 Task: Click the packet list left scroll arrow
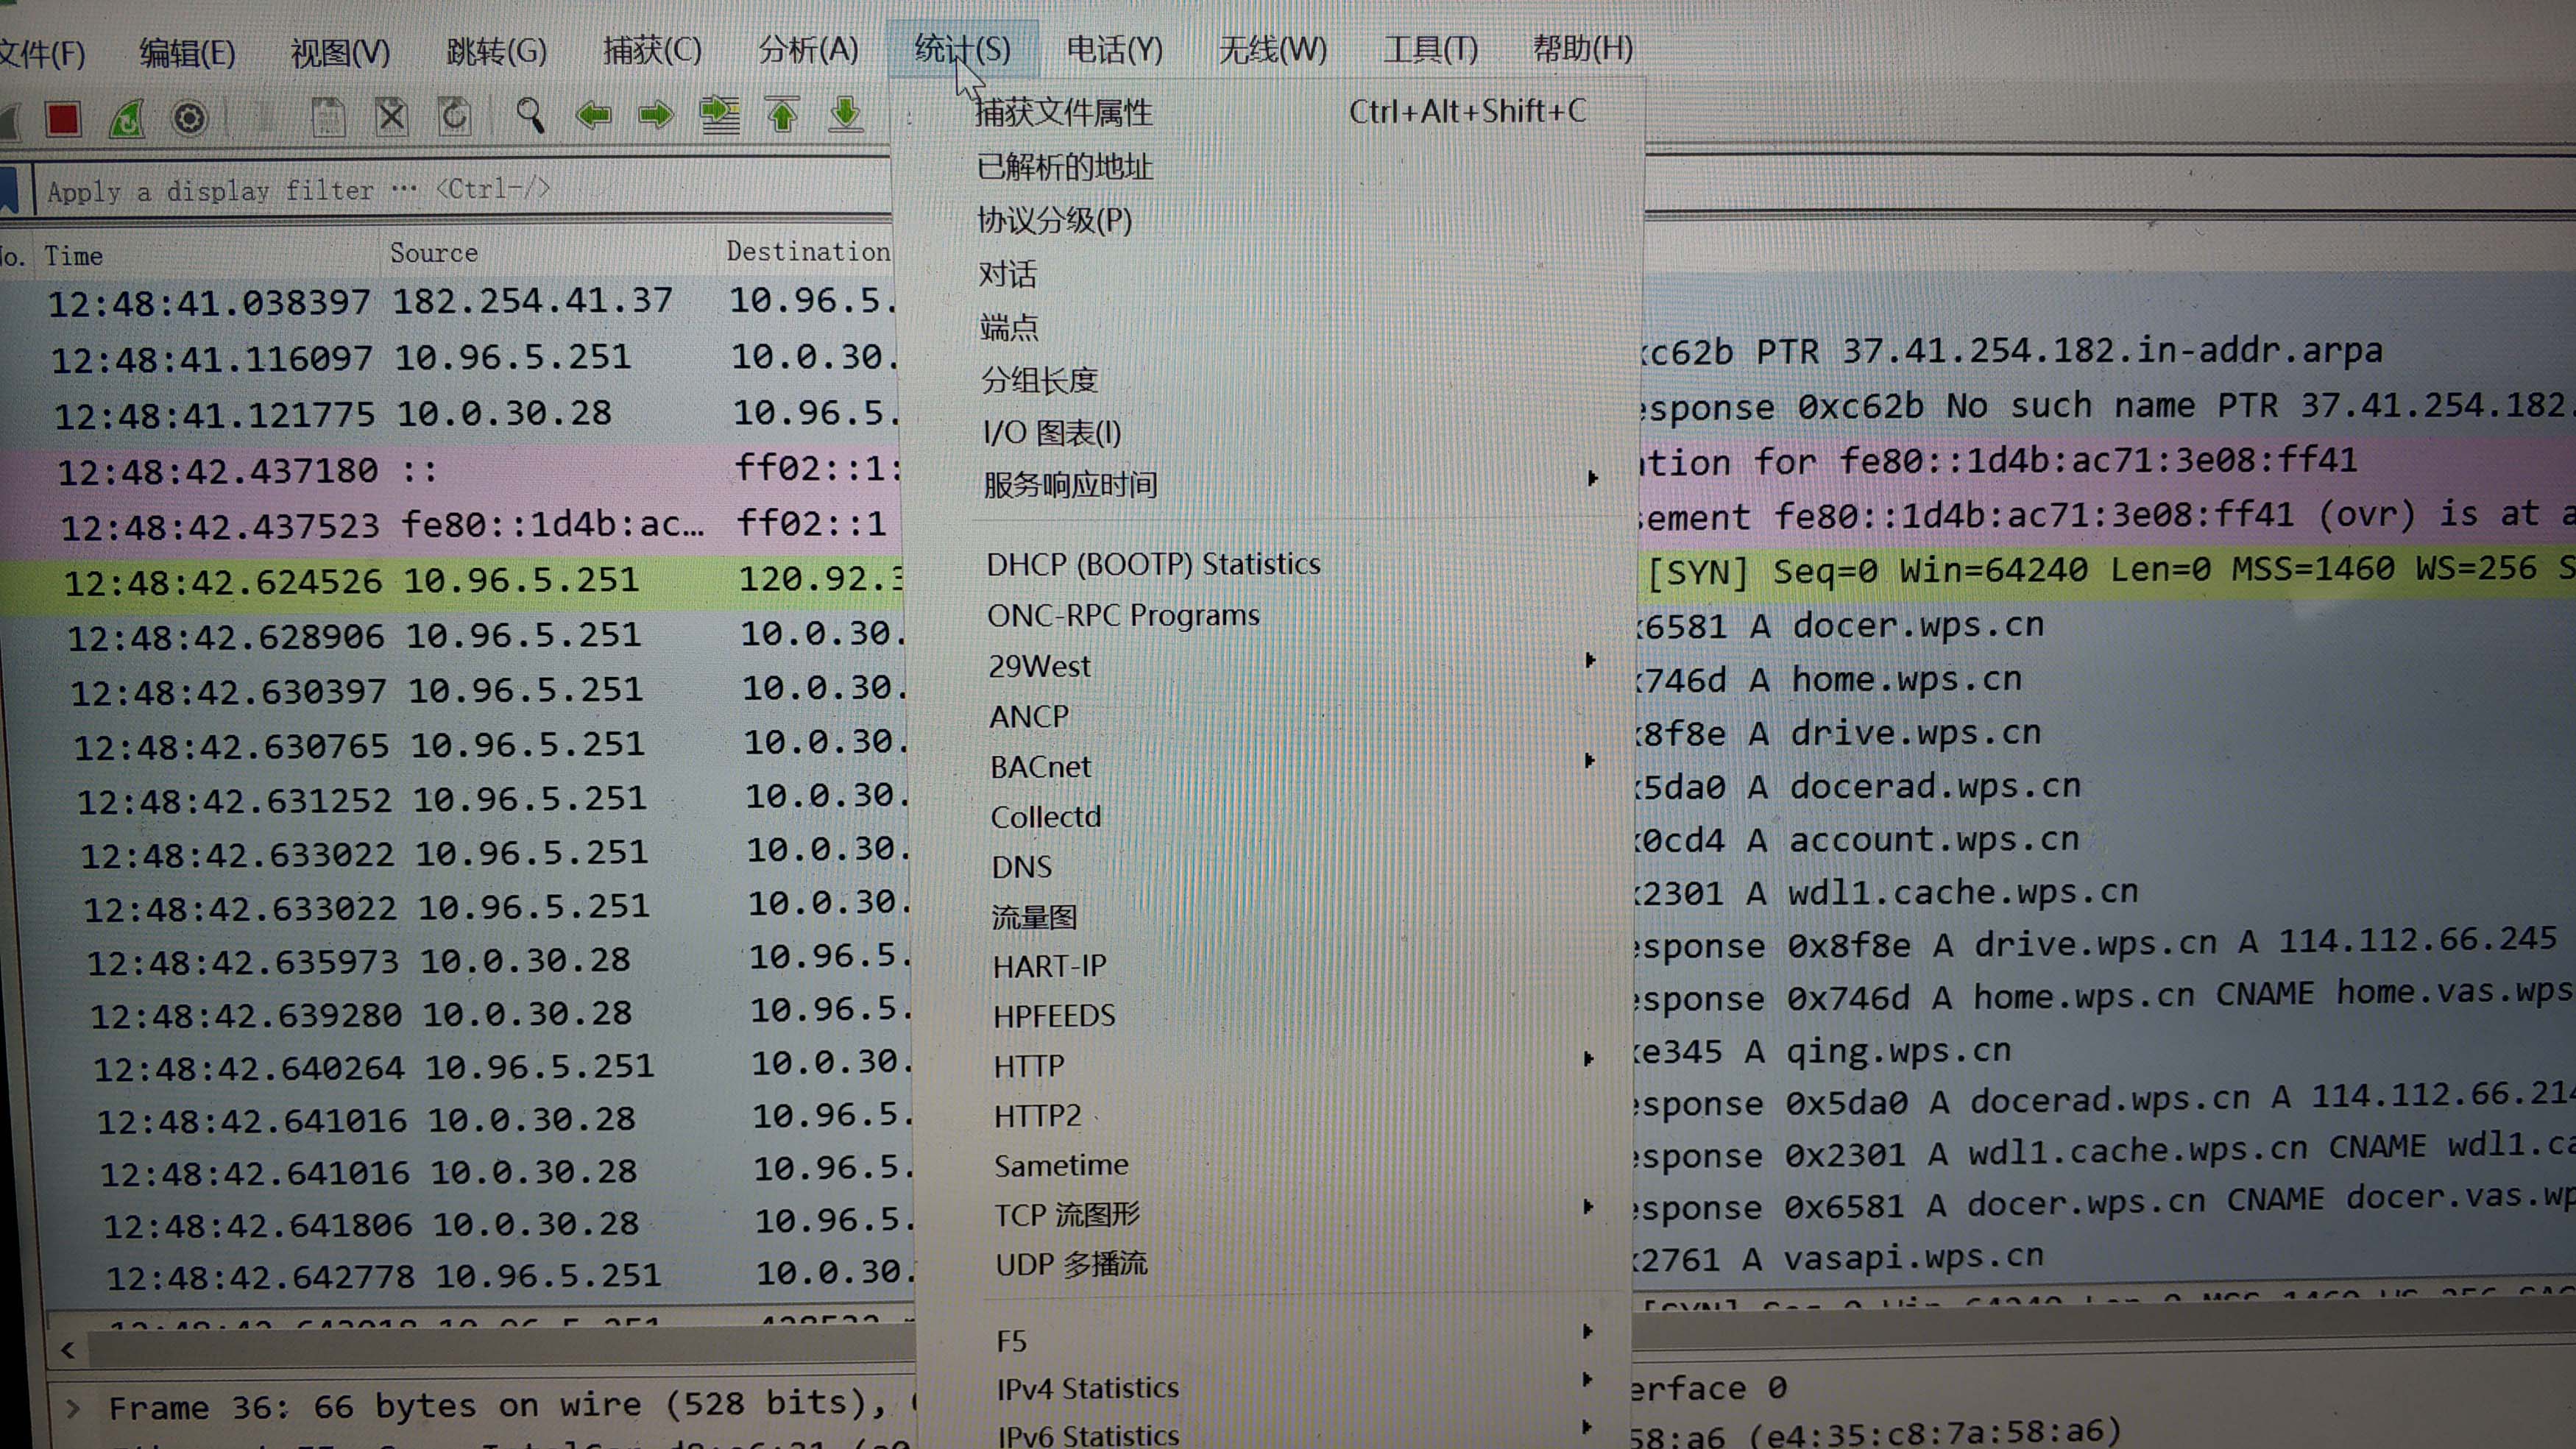coord(67,1350)
